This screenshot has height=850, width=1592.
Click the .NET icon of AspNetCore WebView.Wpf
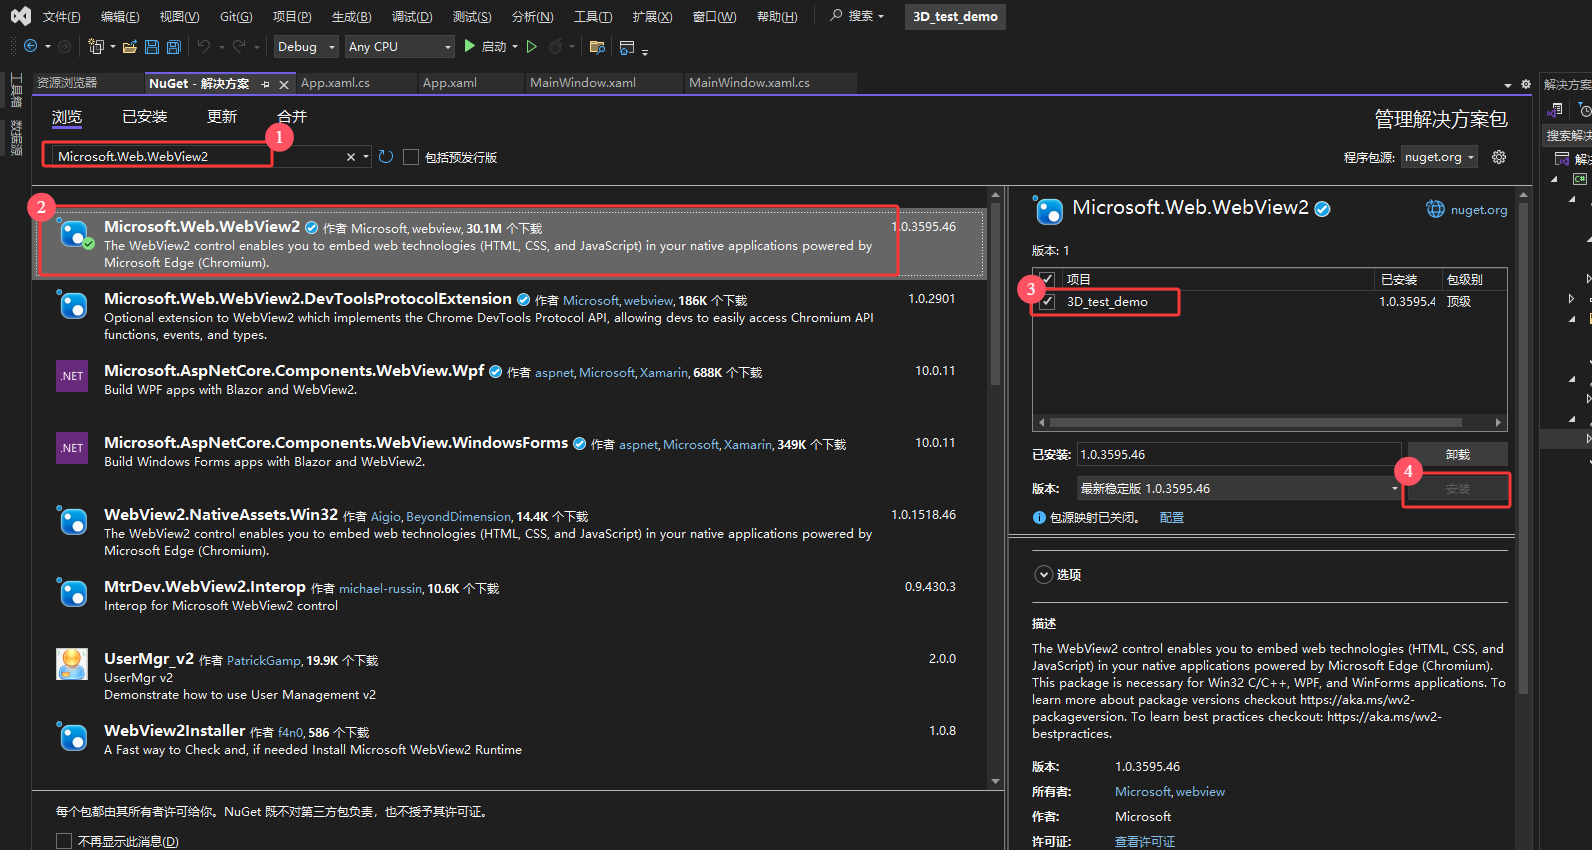72,376
